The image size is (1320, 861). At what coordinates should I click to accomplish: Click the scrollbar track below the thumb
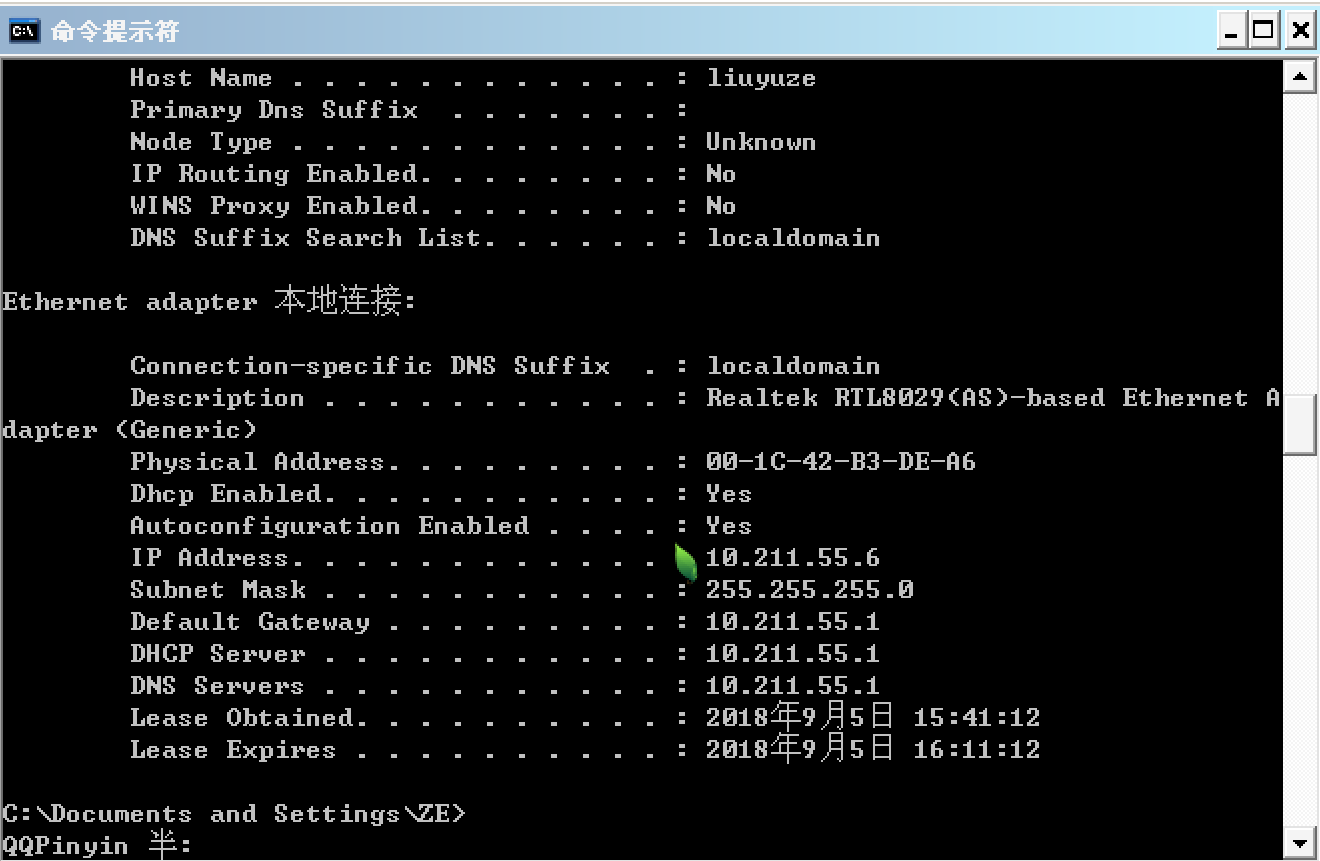click(x=1299, y=640)
